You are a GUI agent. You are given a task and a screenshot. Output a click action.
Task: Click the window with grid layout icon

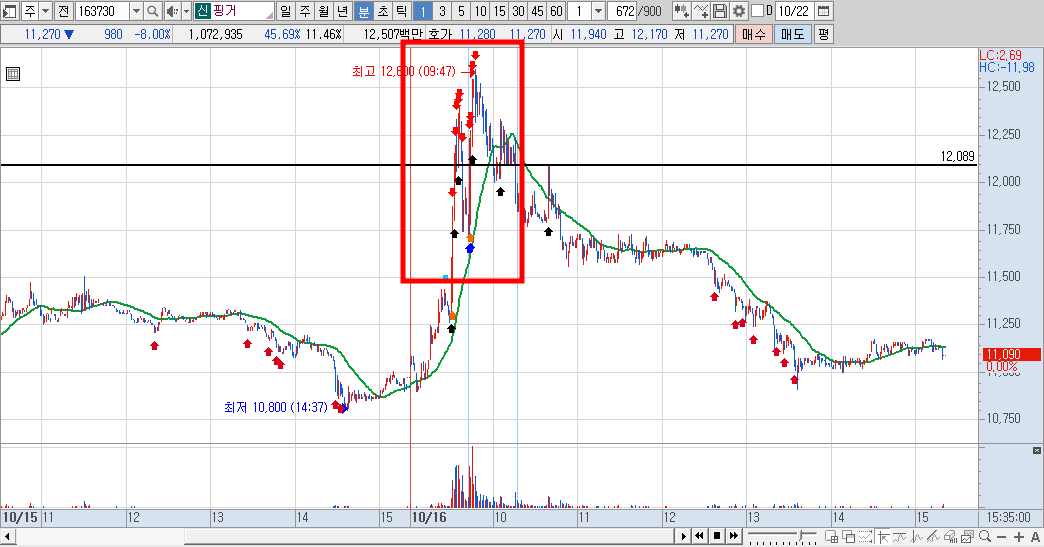point(832,536)
